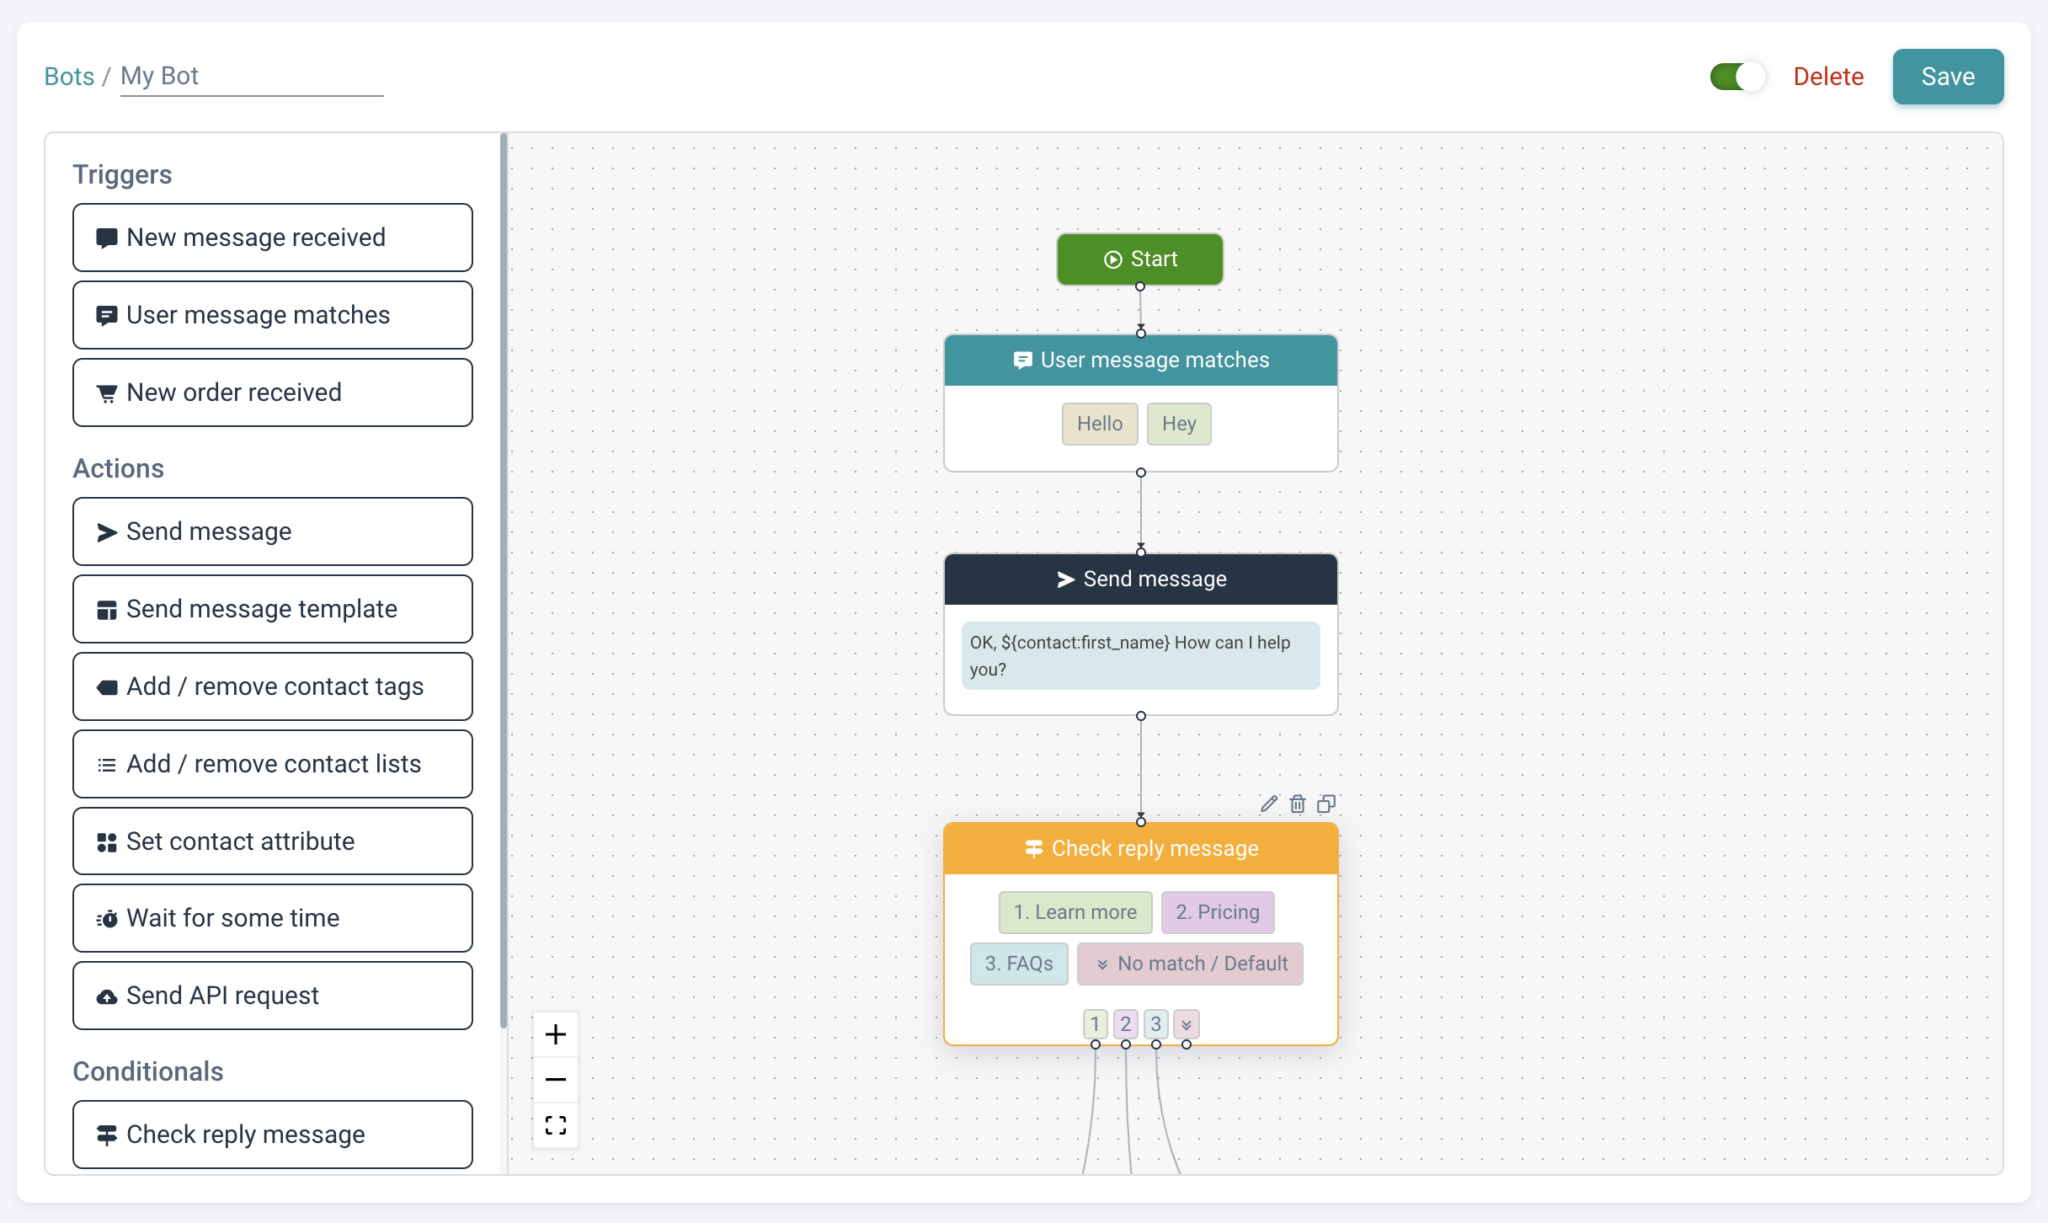Click the sidebar vertical scrollbar
Viewport: 2048px width, 1223px height.
[503, 580]
